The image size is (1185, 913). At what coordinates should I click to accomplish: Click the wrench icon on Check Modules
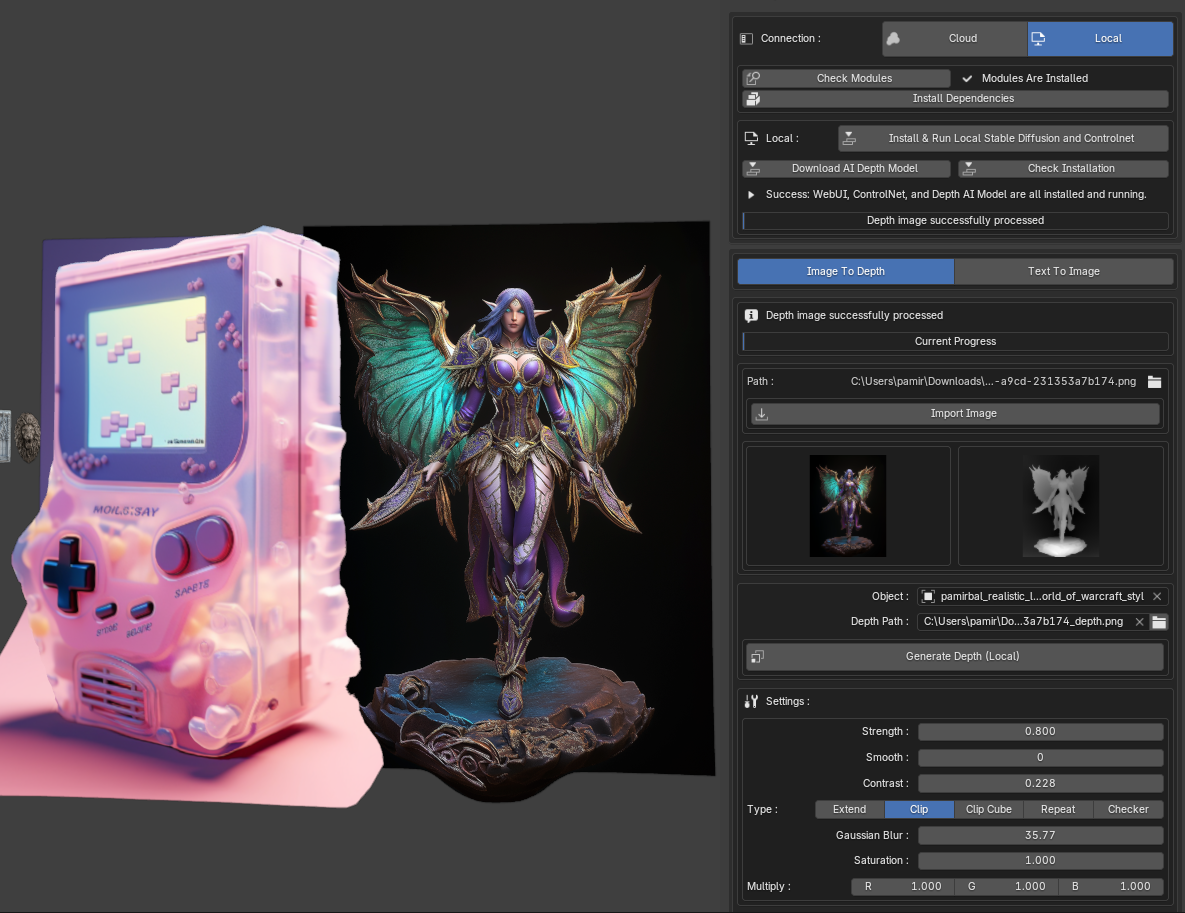[x=753, y=78]
